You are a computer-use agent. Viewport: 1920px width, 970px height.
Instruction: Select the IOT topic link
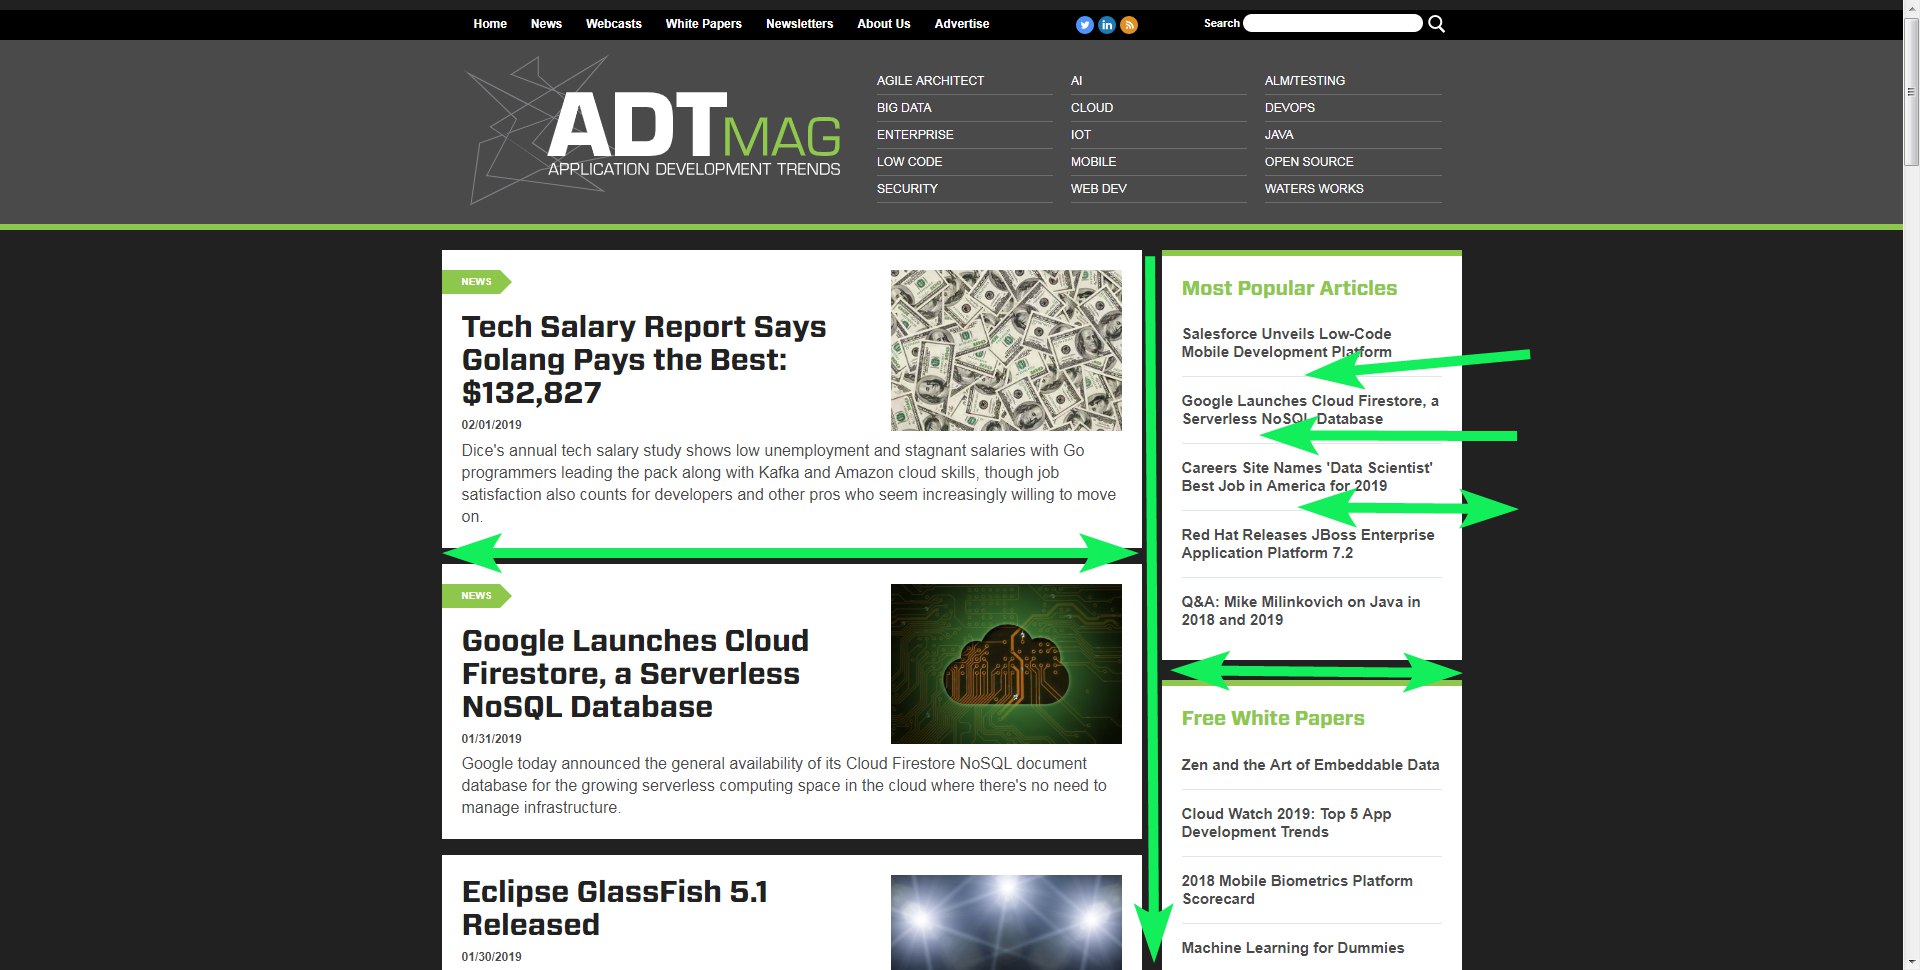coord(1081,135)
